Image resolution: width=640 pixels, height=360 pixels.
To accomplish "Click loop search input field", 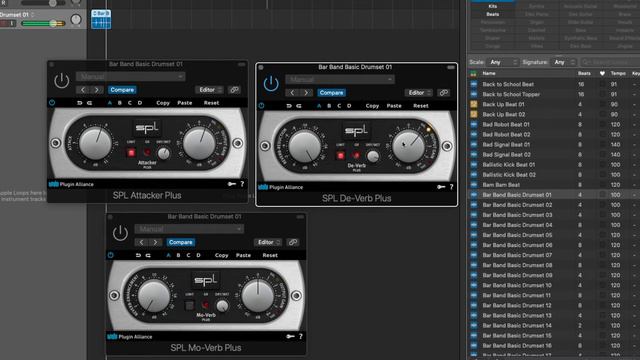I will [x=610, y=62].
